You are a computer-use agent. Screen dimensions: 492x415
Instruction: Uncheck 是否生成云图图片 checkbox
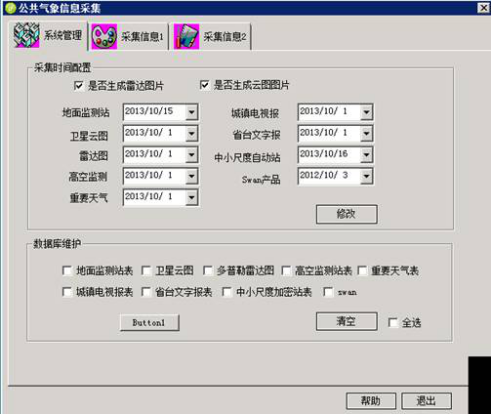[204, 85]
